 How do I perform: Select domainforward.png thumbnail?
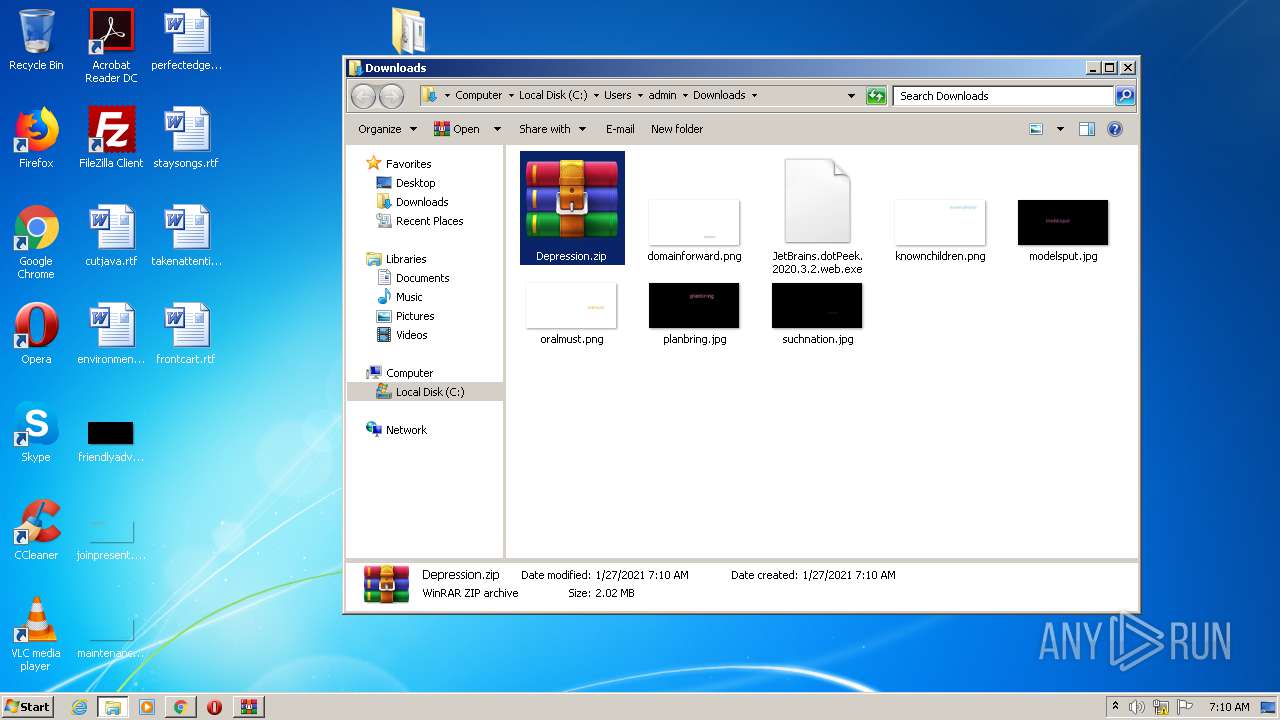tap(694, 230)
